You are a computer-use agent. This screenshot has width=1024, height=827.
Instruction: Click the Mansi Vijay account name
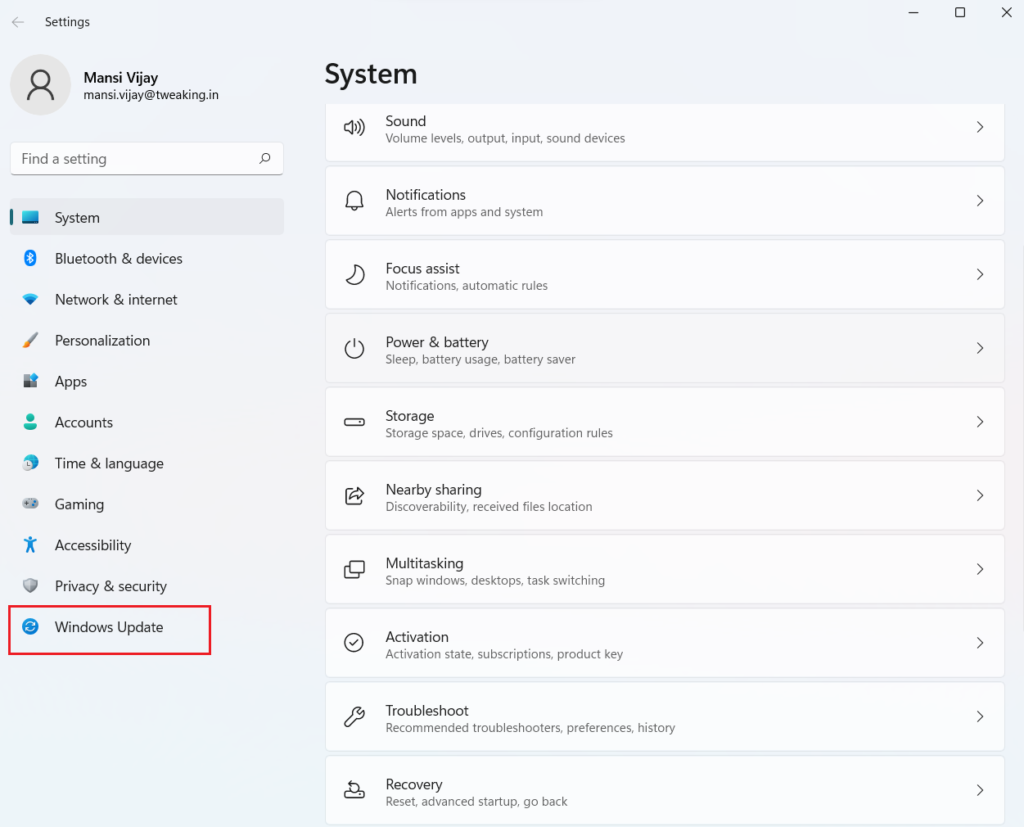pyautogui.click(x=121, y=77)
